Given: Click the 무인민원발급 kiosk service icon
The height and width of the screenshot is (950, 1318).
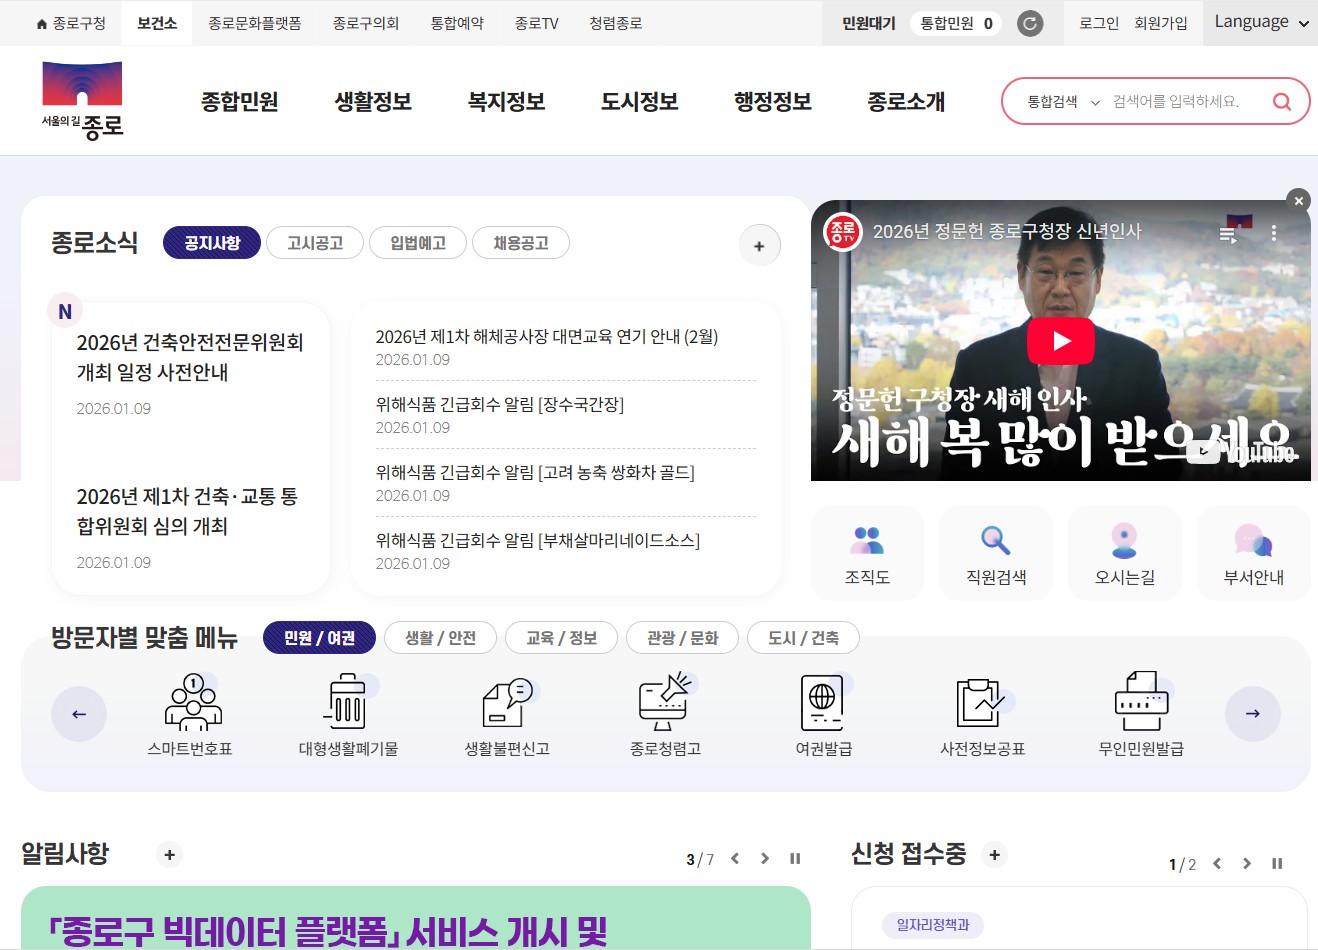Looking at the screenshot, I should [x=1140, y=712].
